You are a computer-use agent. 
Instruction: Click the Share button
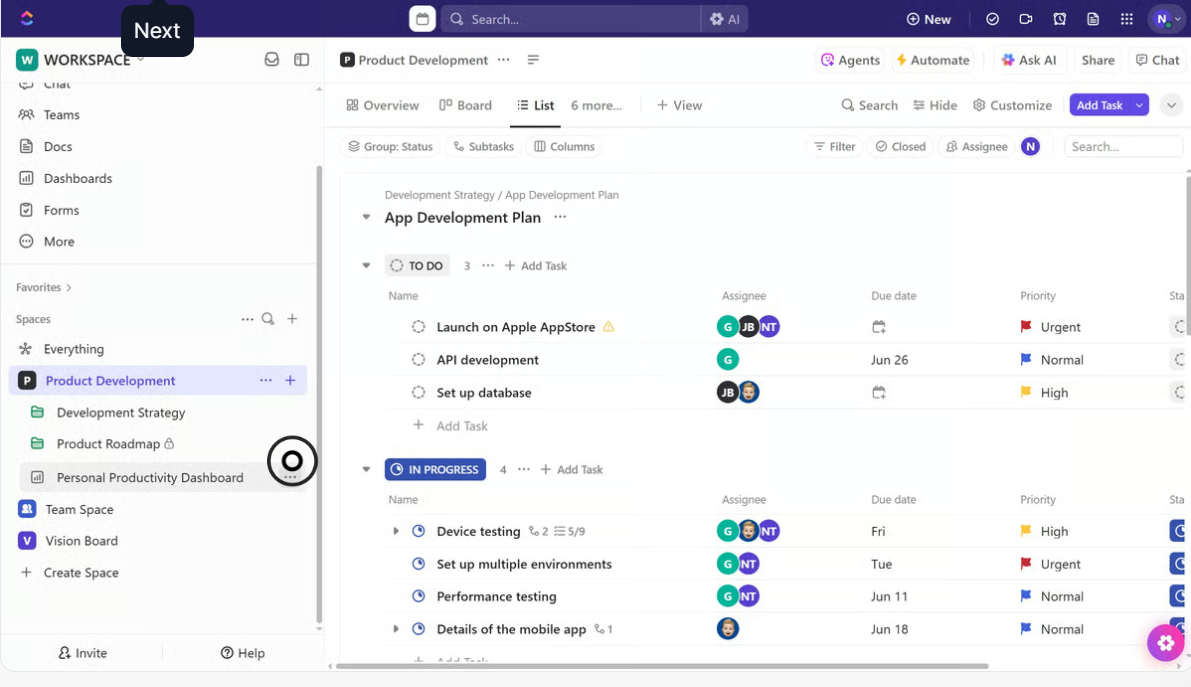(1098, 60)
